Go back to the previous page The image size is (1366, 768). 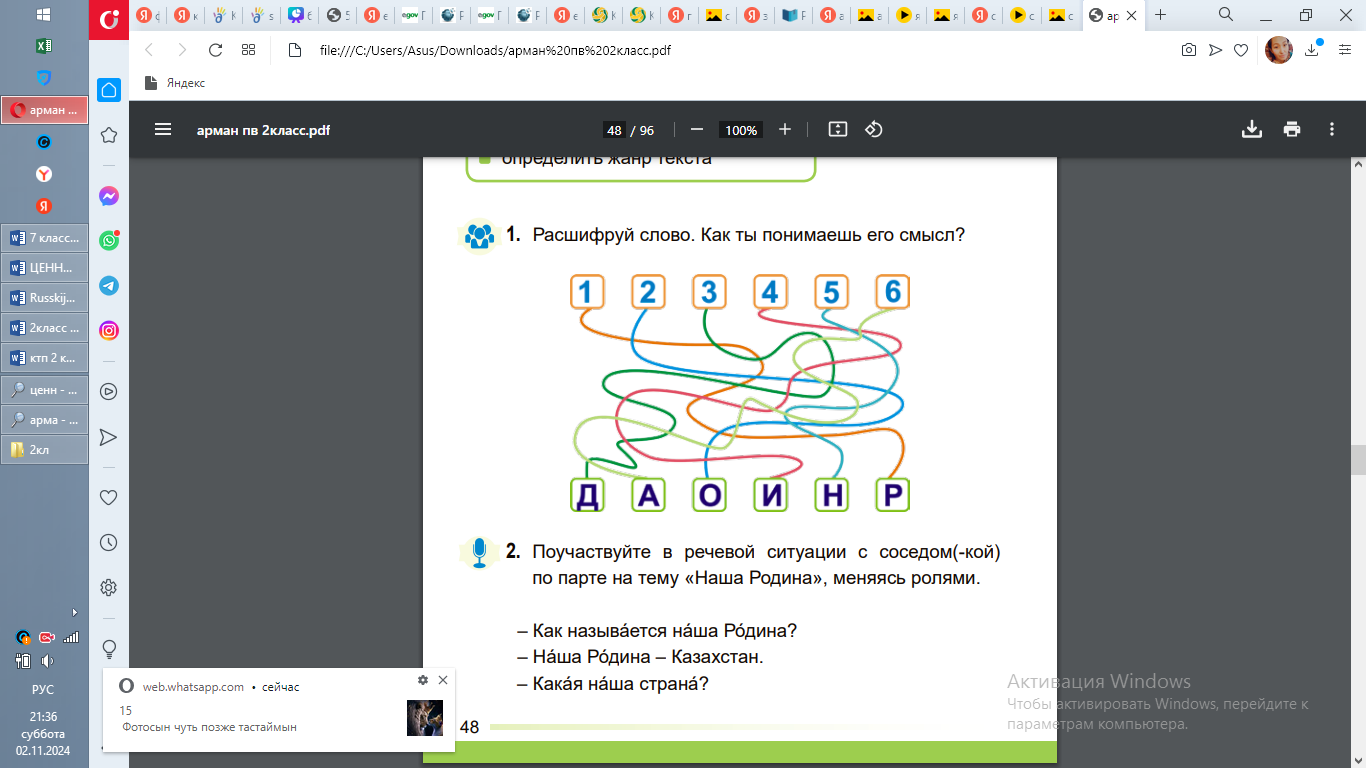coord(149,50)
